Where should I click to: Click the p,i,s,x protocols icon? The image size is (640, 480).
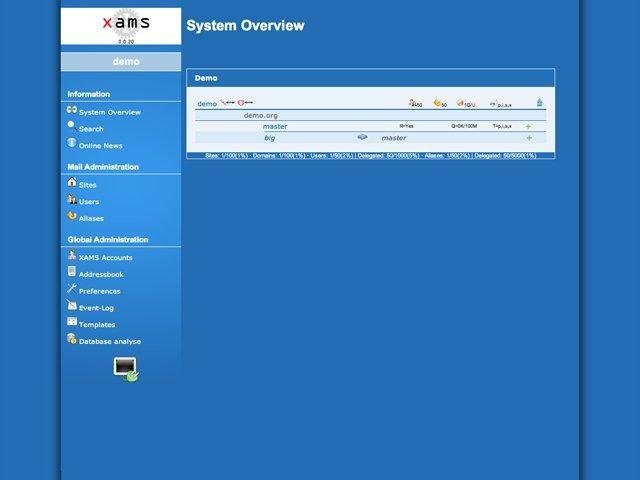(x=500, y=104)
